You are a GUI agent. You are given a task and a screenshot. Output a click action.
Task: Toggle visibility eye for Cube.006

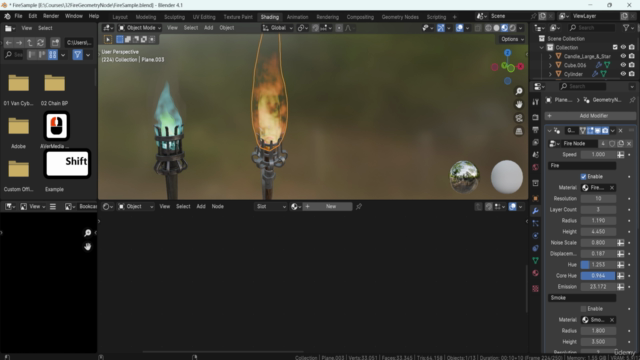[x=623, y=65]
